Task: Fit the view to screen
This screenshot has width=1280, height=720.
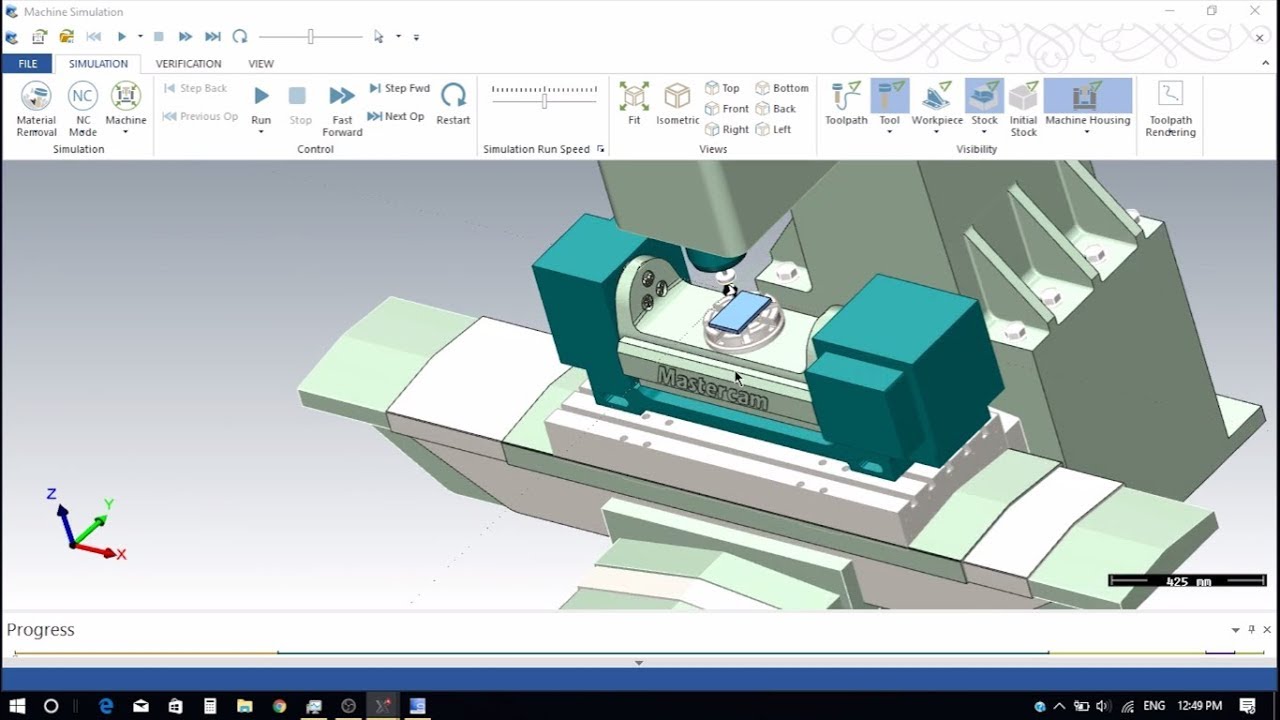Action: (x=634, y=104)
